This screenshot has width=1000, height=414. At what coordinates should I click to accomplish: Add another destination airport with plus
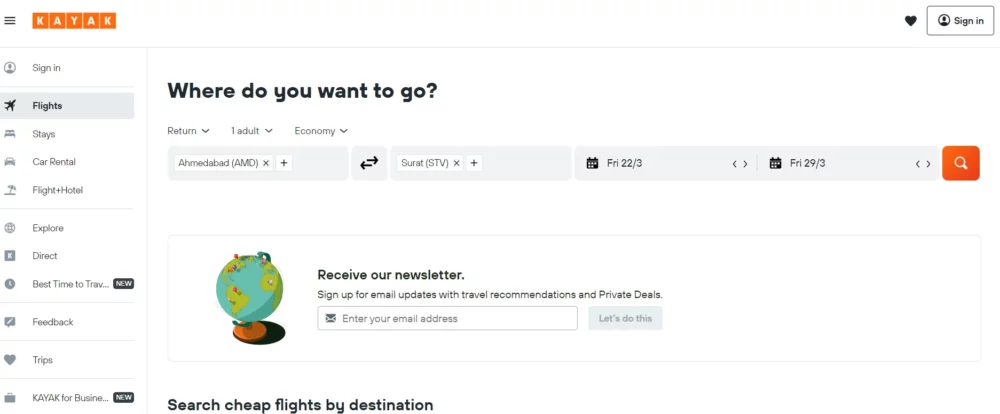click(474, 163)
